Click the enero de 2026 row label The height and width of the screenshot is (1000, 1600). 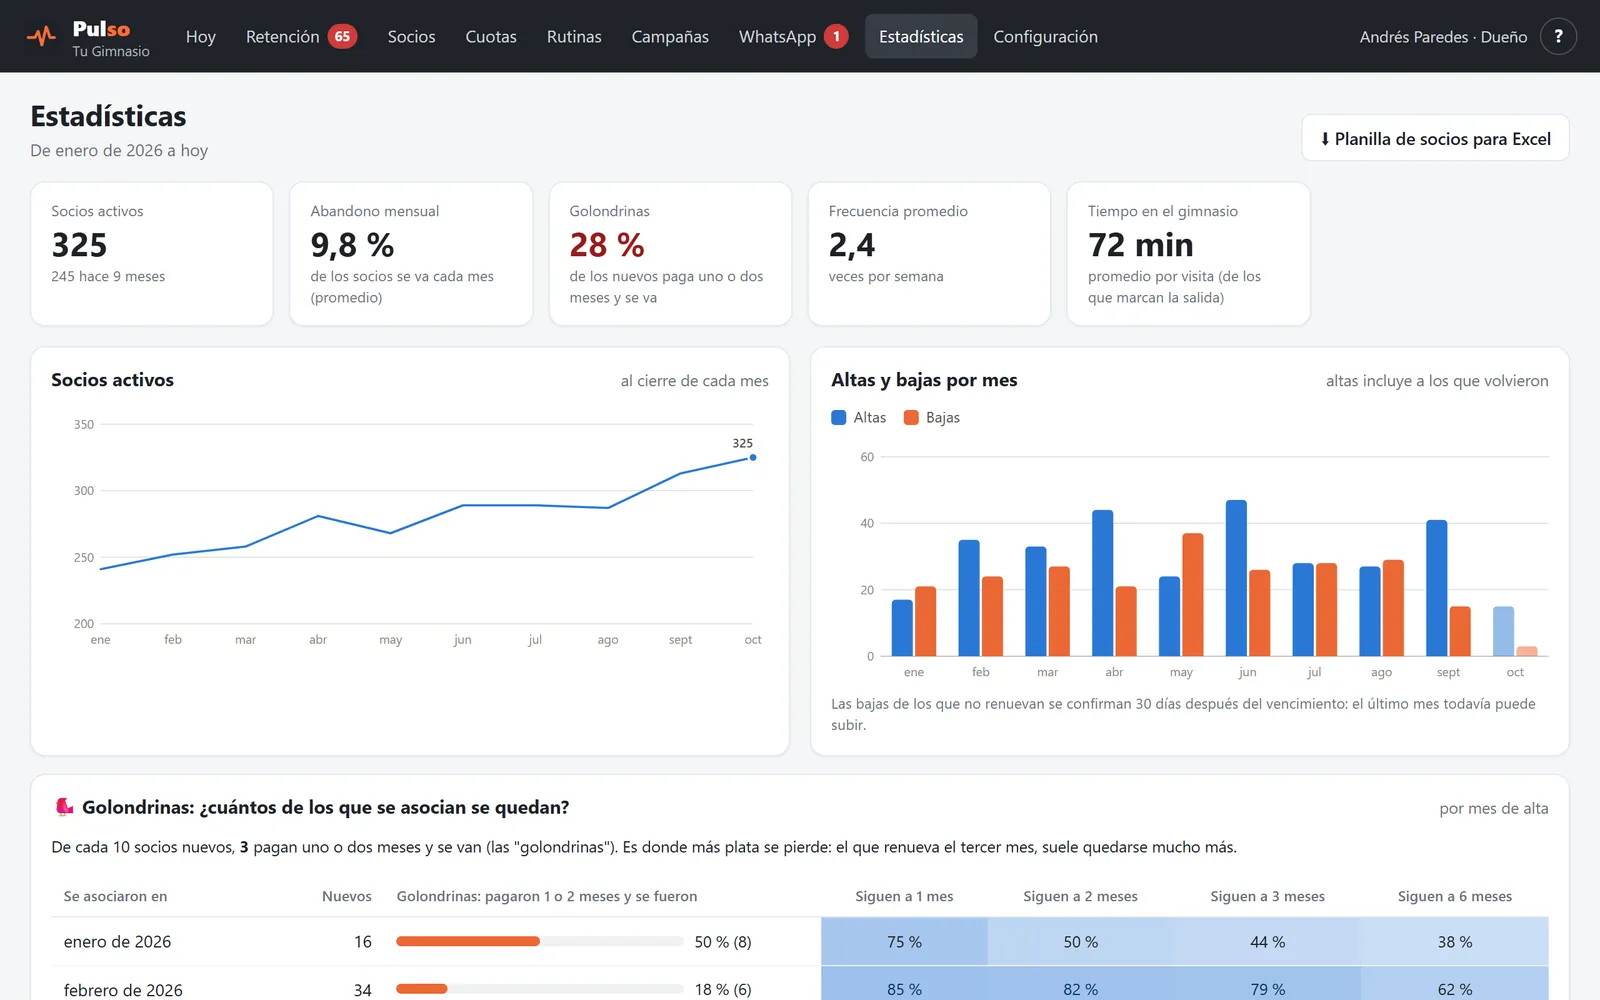coord(117,942)
